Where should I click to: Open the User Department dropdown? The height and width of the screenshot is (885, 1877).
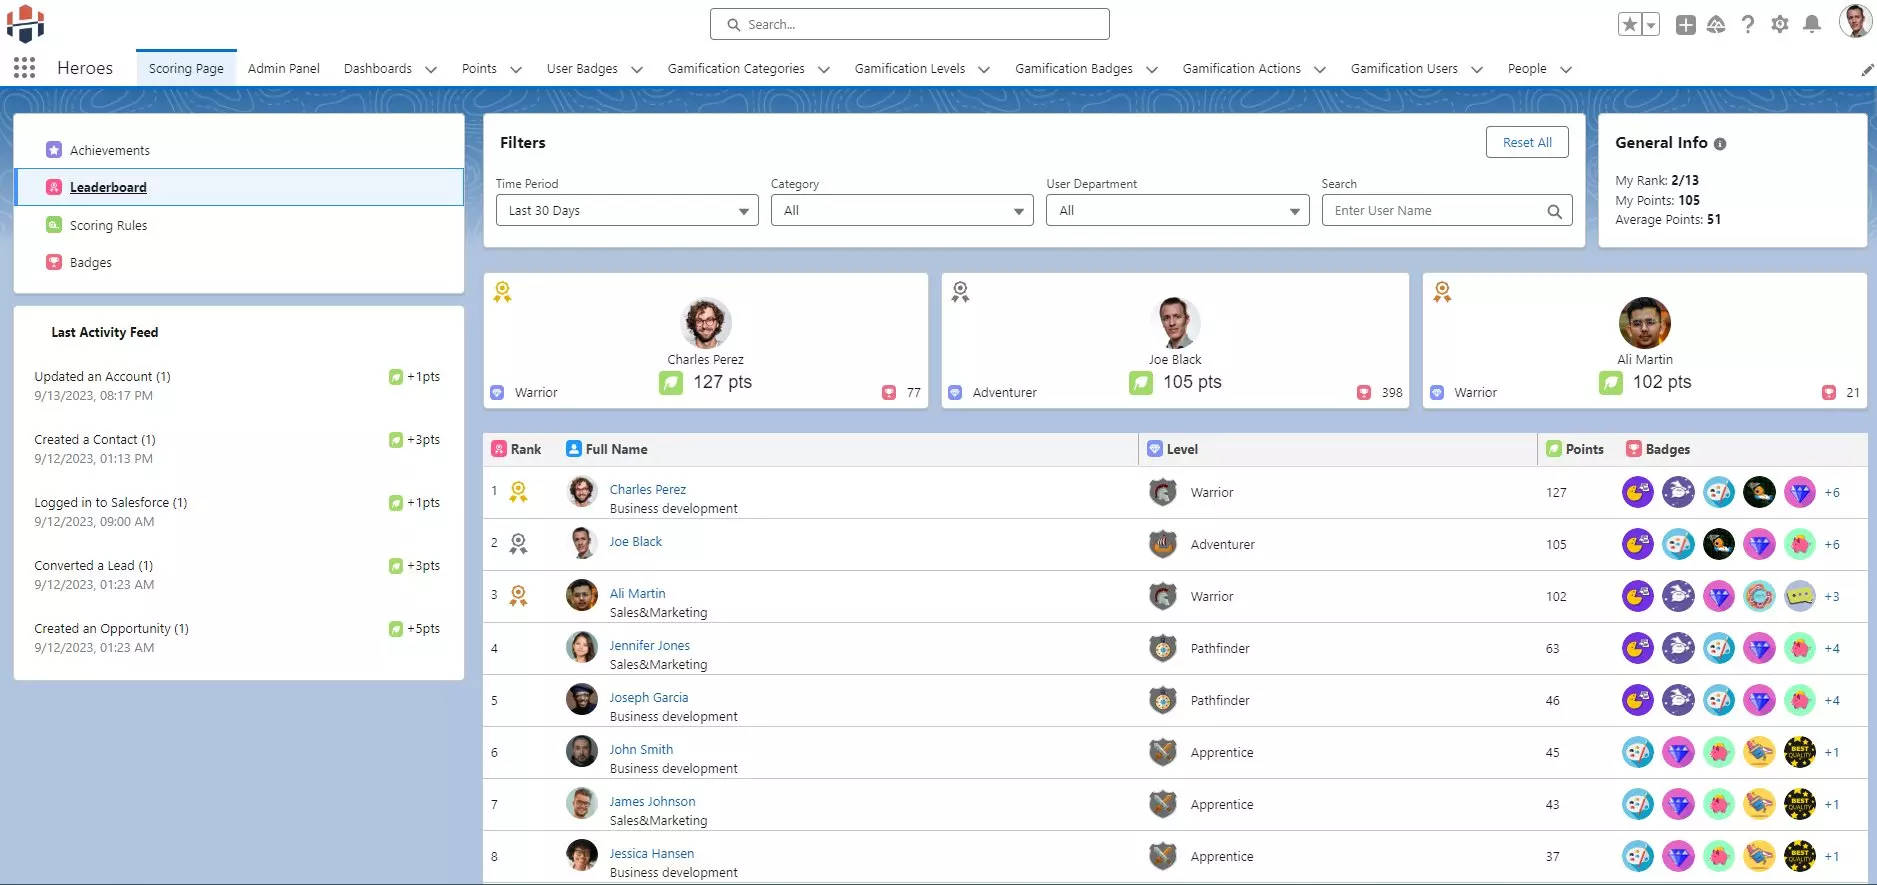pyautogui.click(x=1177, y=210)
